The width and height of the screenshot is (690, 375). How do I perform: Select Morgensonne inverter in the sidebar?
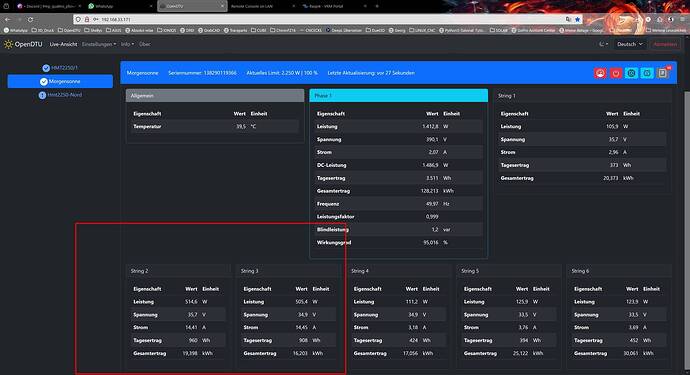60,81
